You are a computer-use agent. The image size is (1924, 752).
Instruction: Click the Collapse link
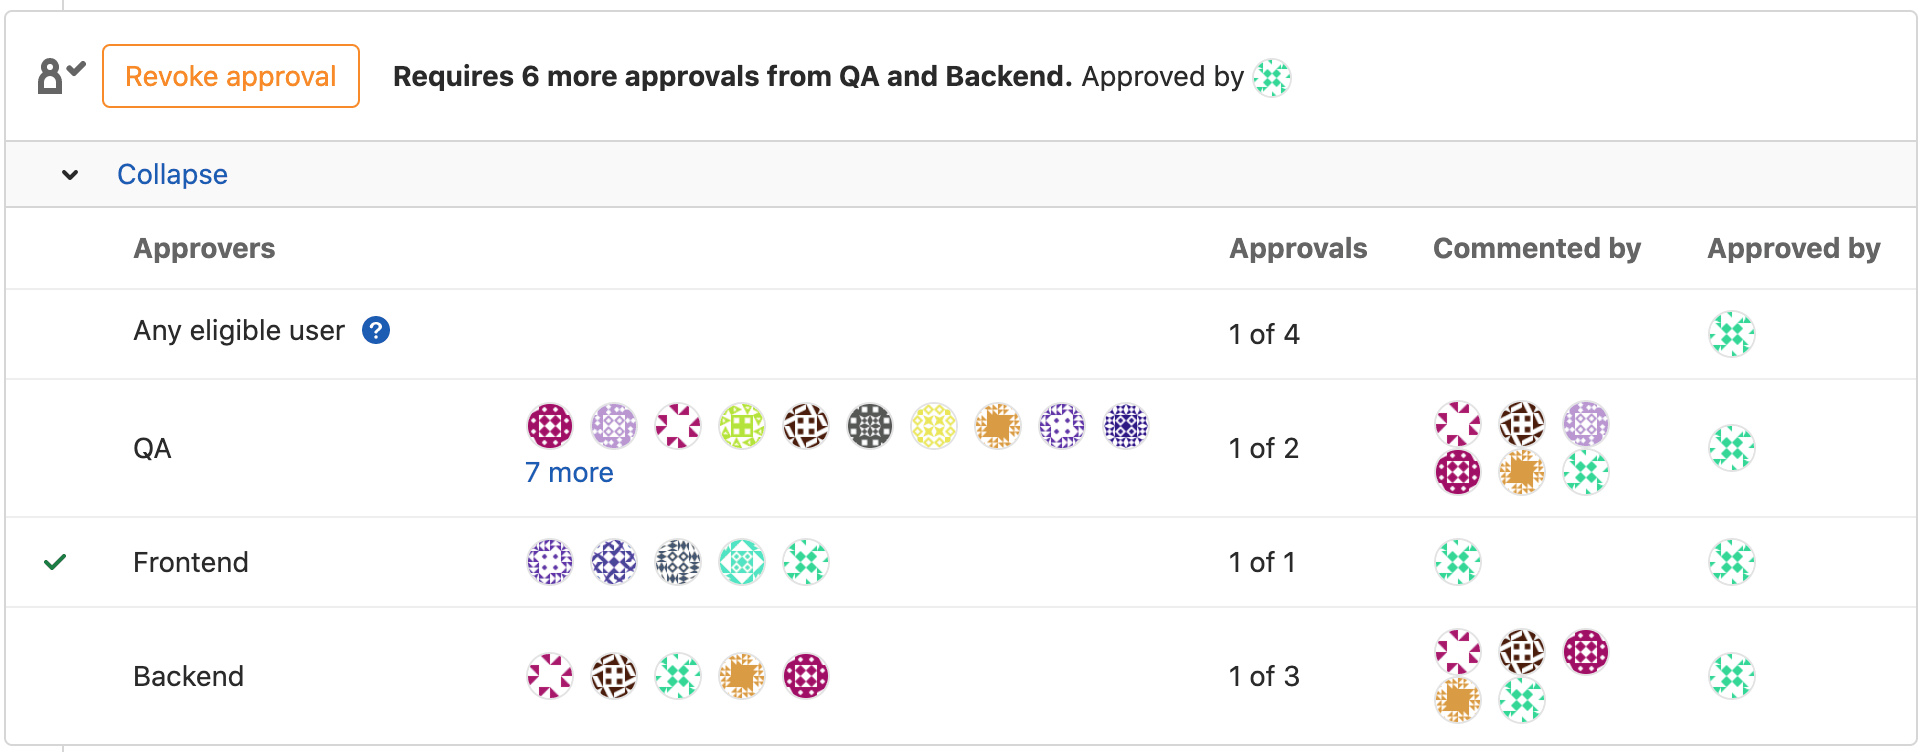pos(172,174)
